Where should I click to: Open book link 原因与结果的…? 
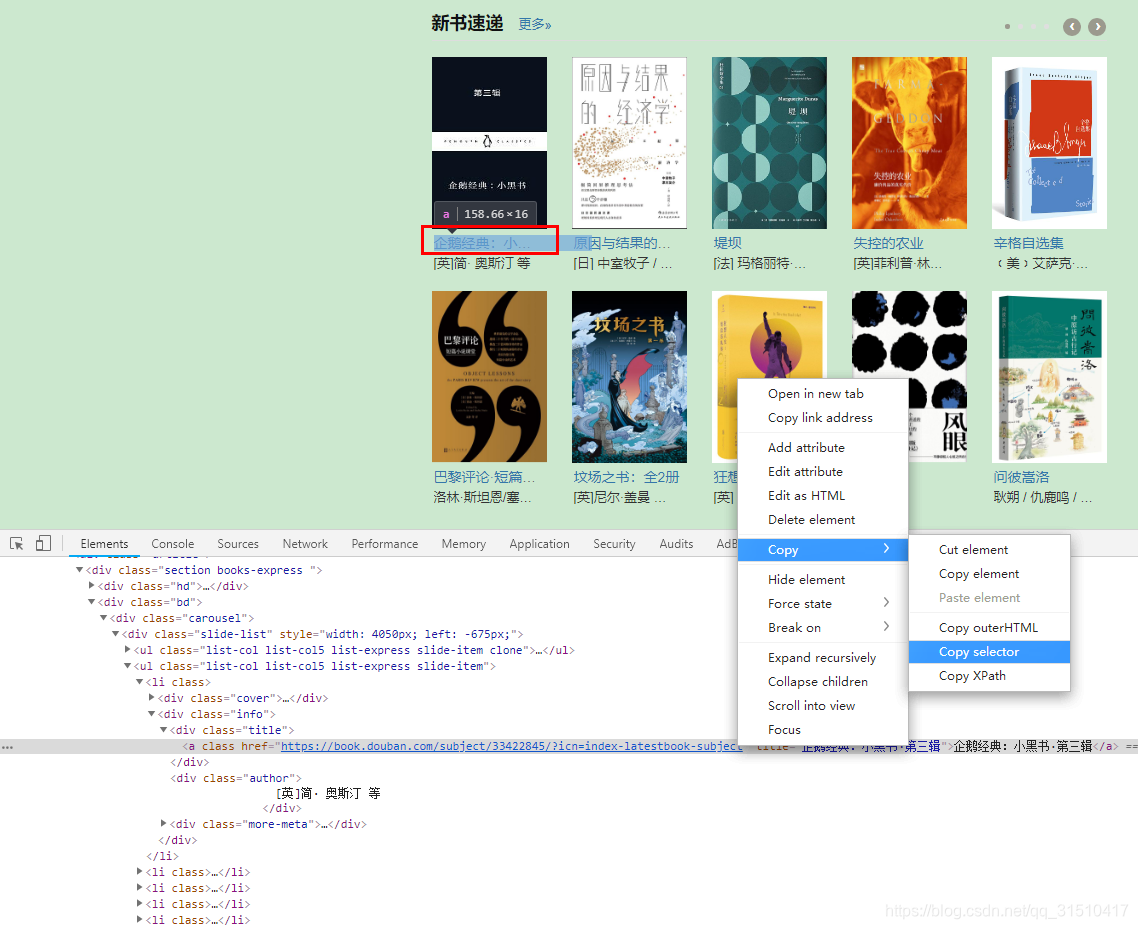(622, 243)
